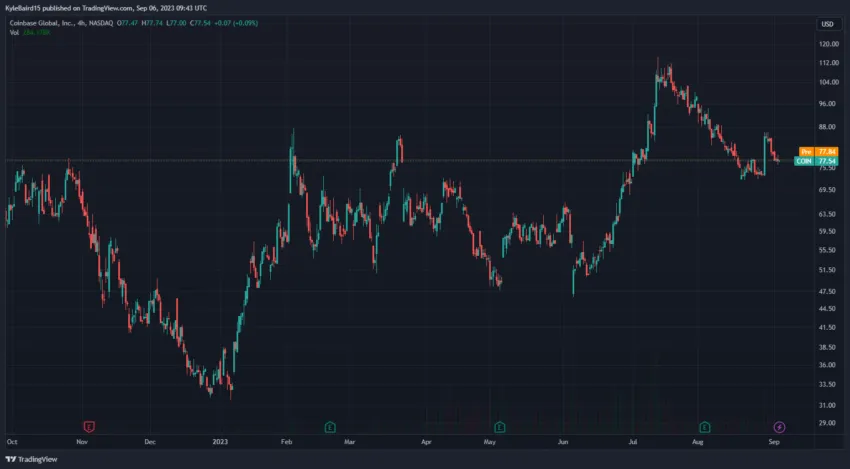850x469 pixels.
Task: Click the 44.50 price axis label
Action: 829,309
